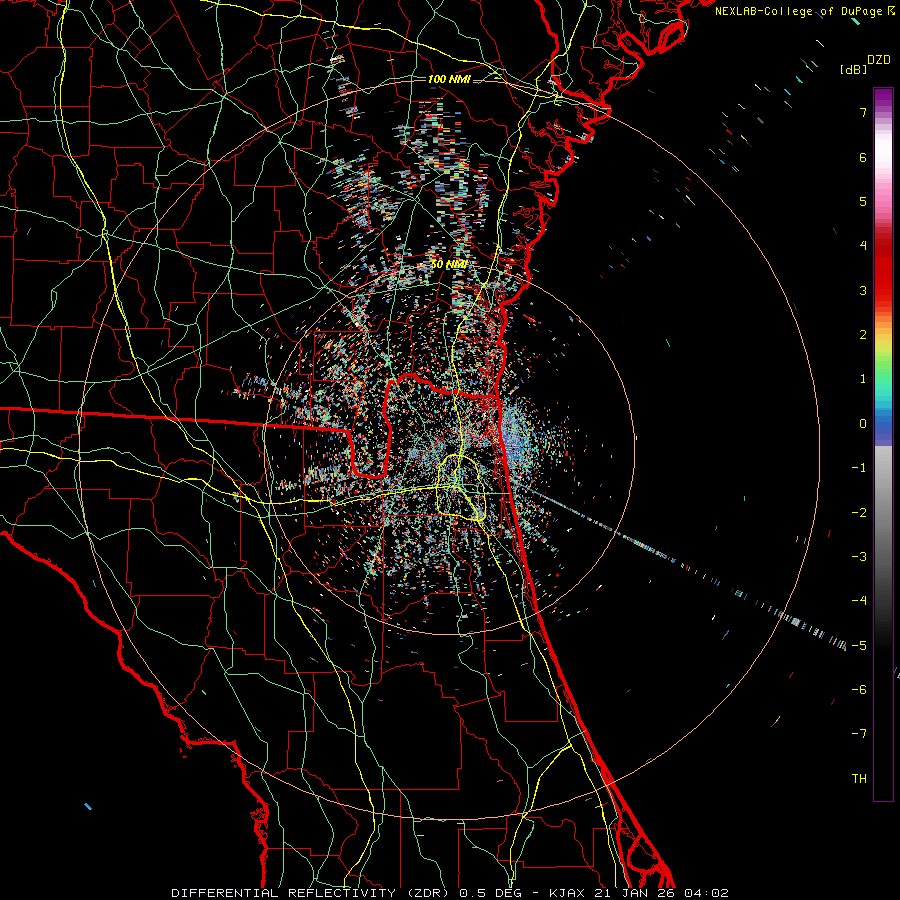Click the -4 value on color scale

tap(859, 601)
